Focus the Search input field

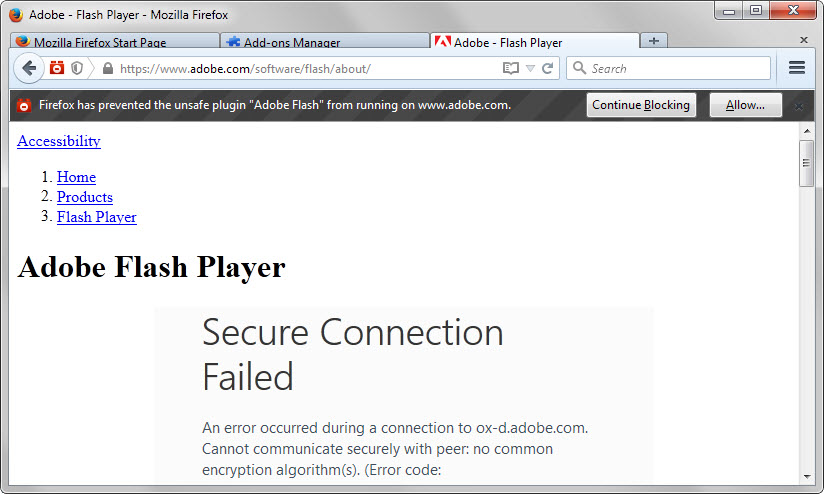click(676, 69)
